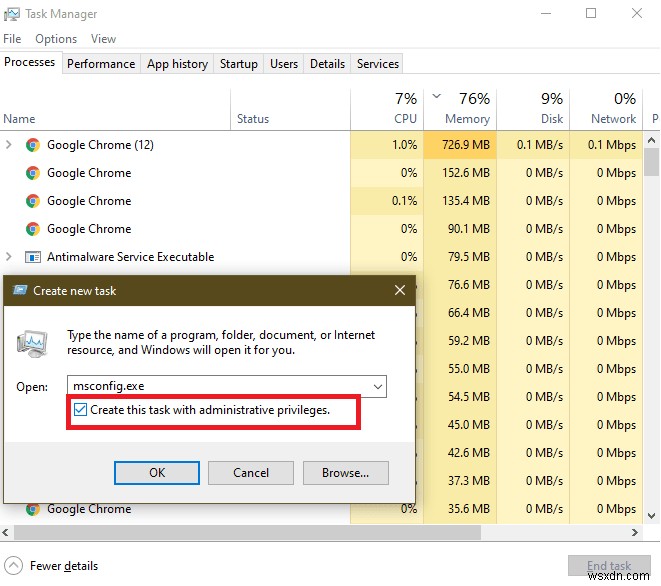Maximize the Task Manager window
This screenshot has height=586, width=661.
coord(591,13)
